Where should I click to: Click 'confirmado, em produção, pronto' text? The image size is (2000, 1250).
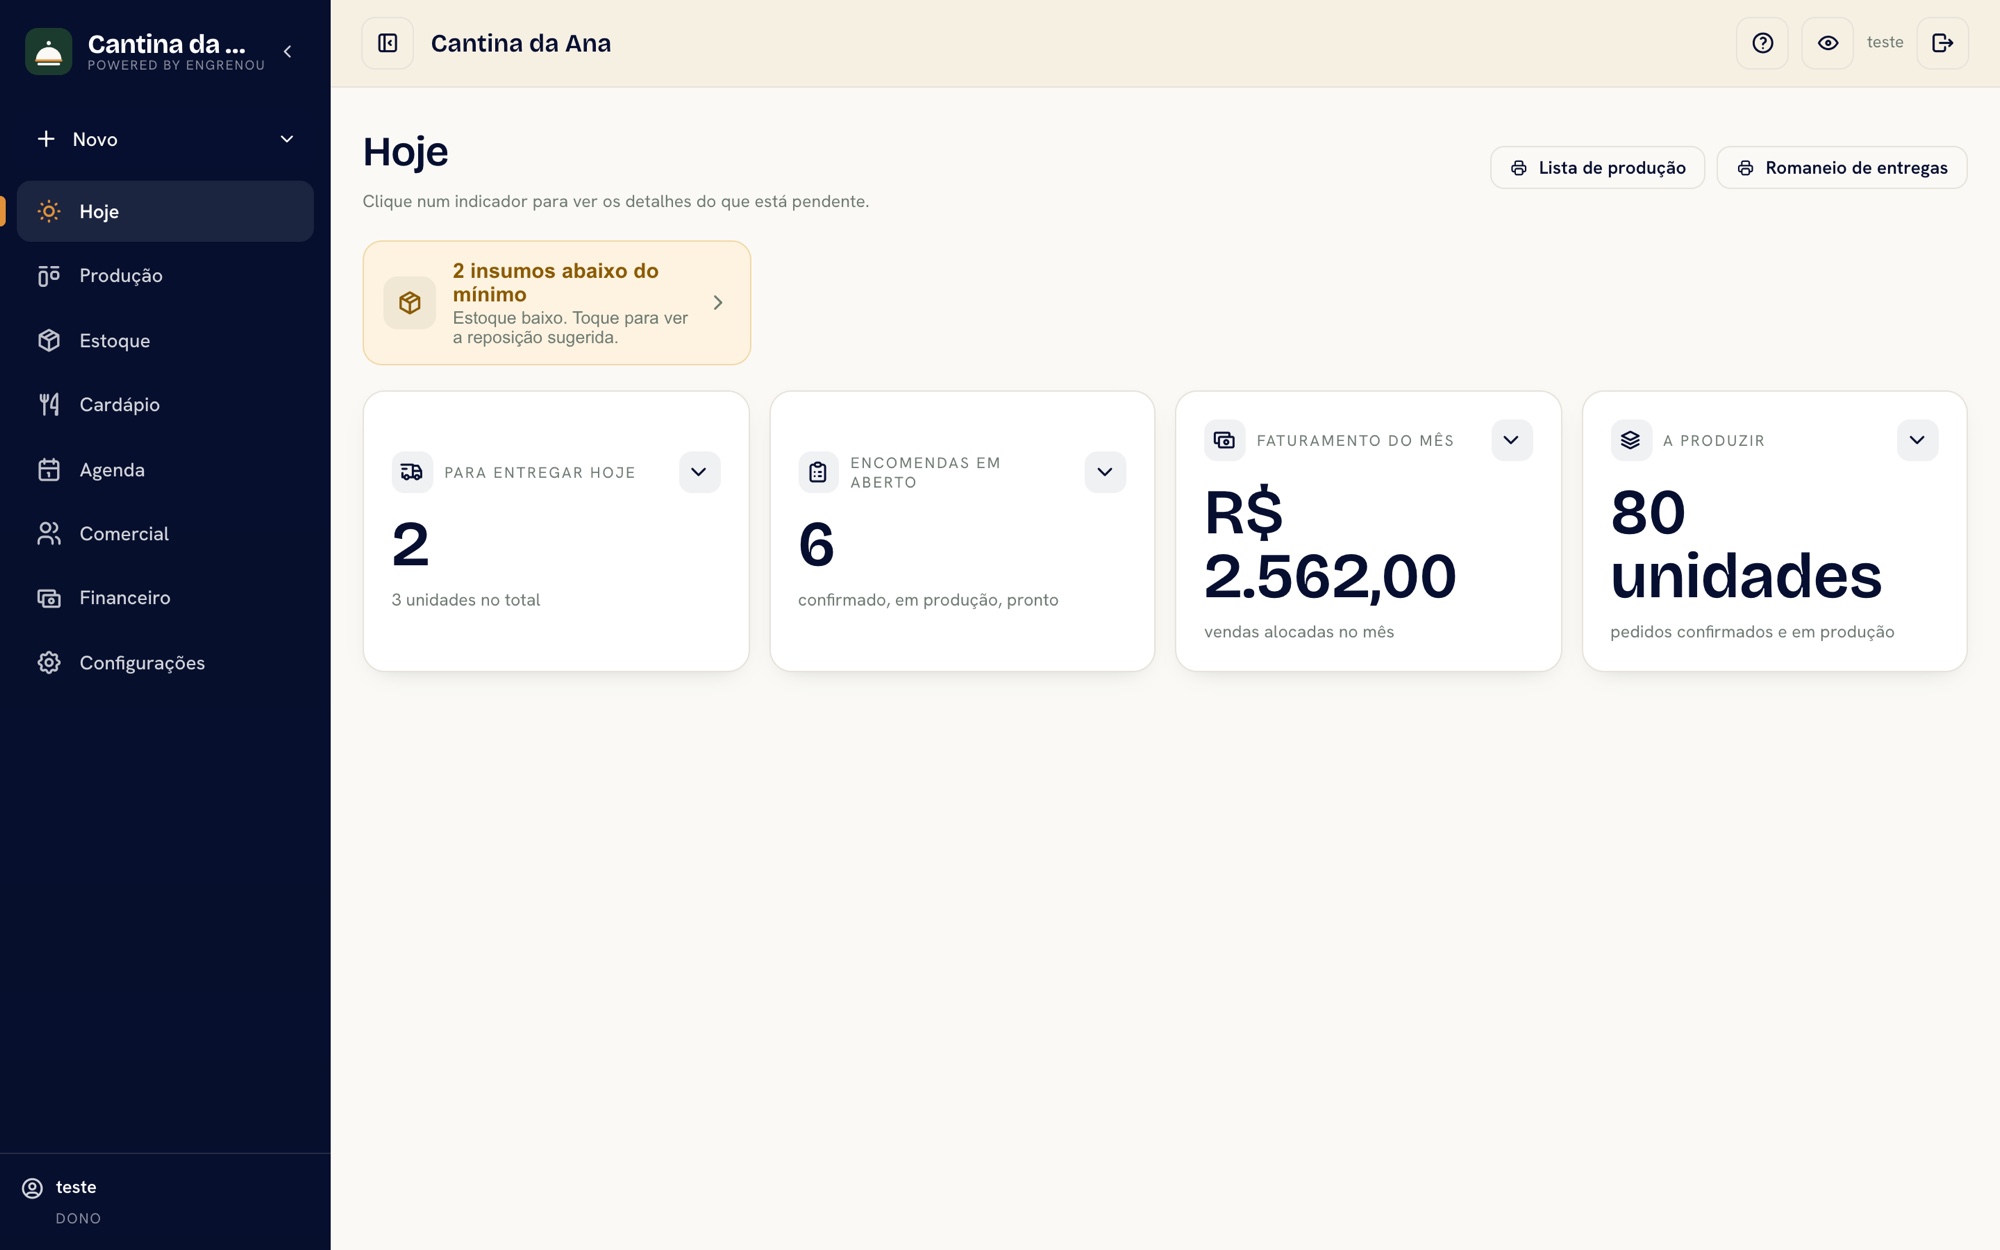pyautogui.click(x=928, y=600)
